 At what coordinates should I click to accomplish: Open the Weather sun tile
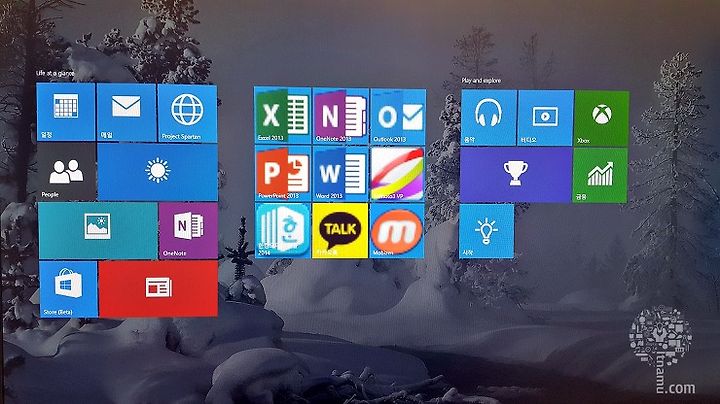pyautogui.click(x=158, y=172)
